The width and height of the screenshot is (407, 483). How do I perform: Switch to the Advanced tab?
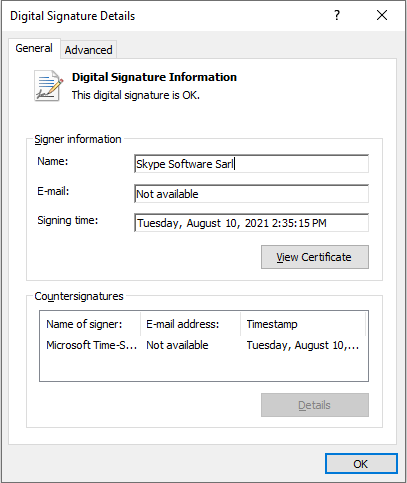tap(88, 50)
